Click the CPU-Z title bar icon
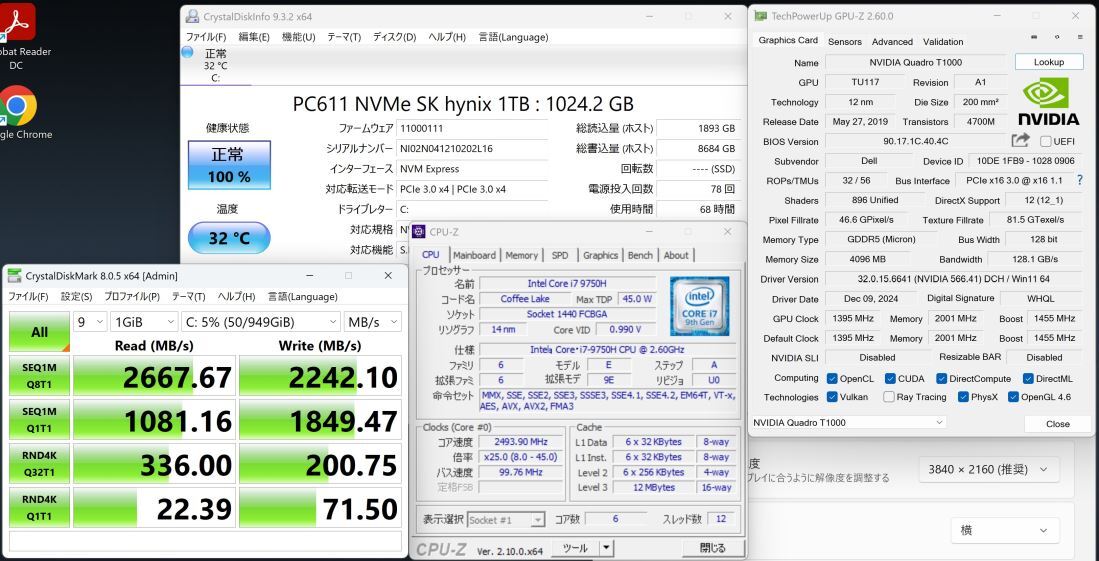The image size is (1099, 561). tap(419, 231)
